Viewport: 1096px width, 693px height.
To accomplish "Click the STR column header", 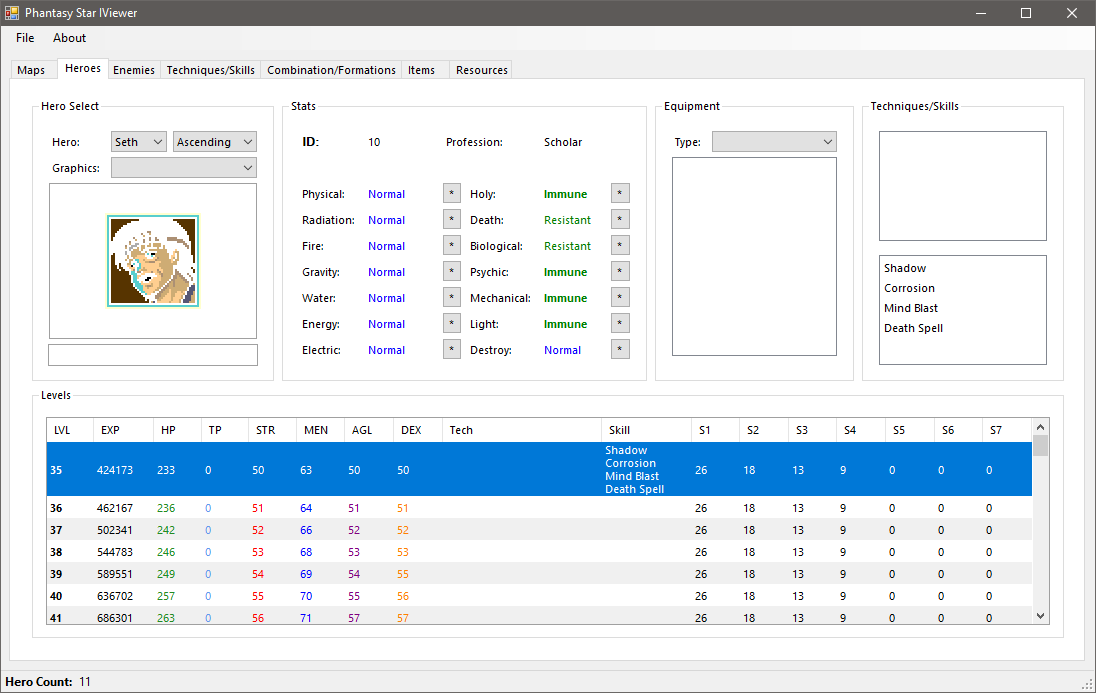I will (x=273, y=430).
